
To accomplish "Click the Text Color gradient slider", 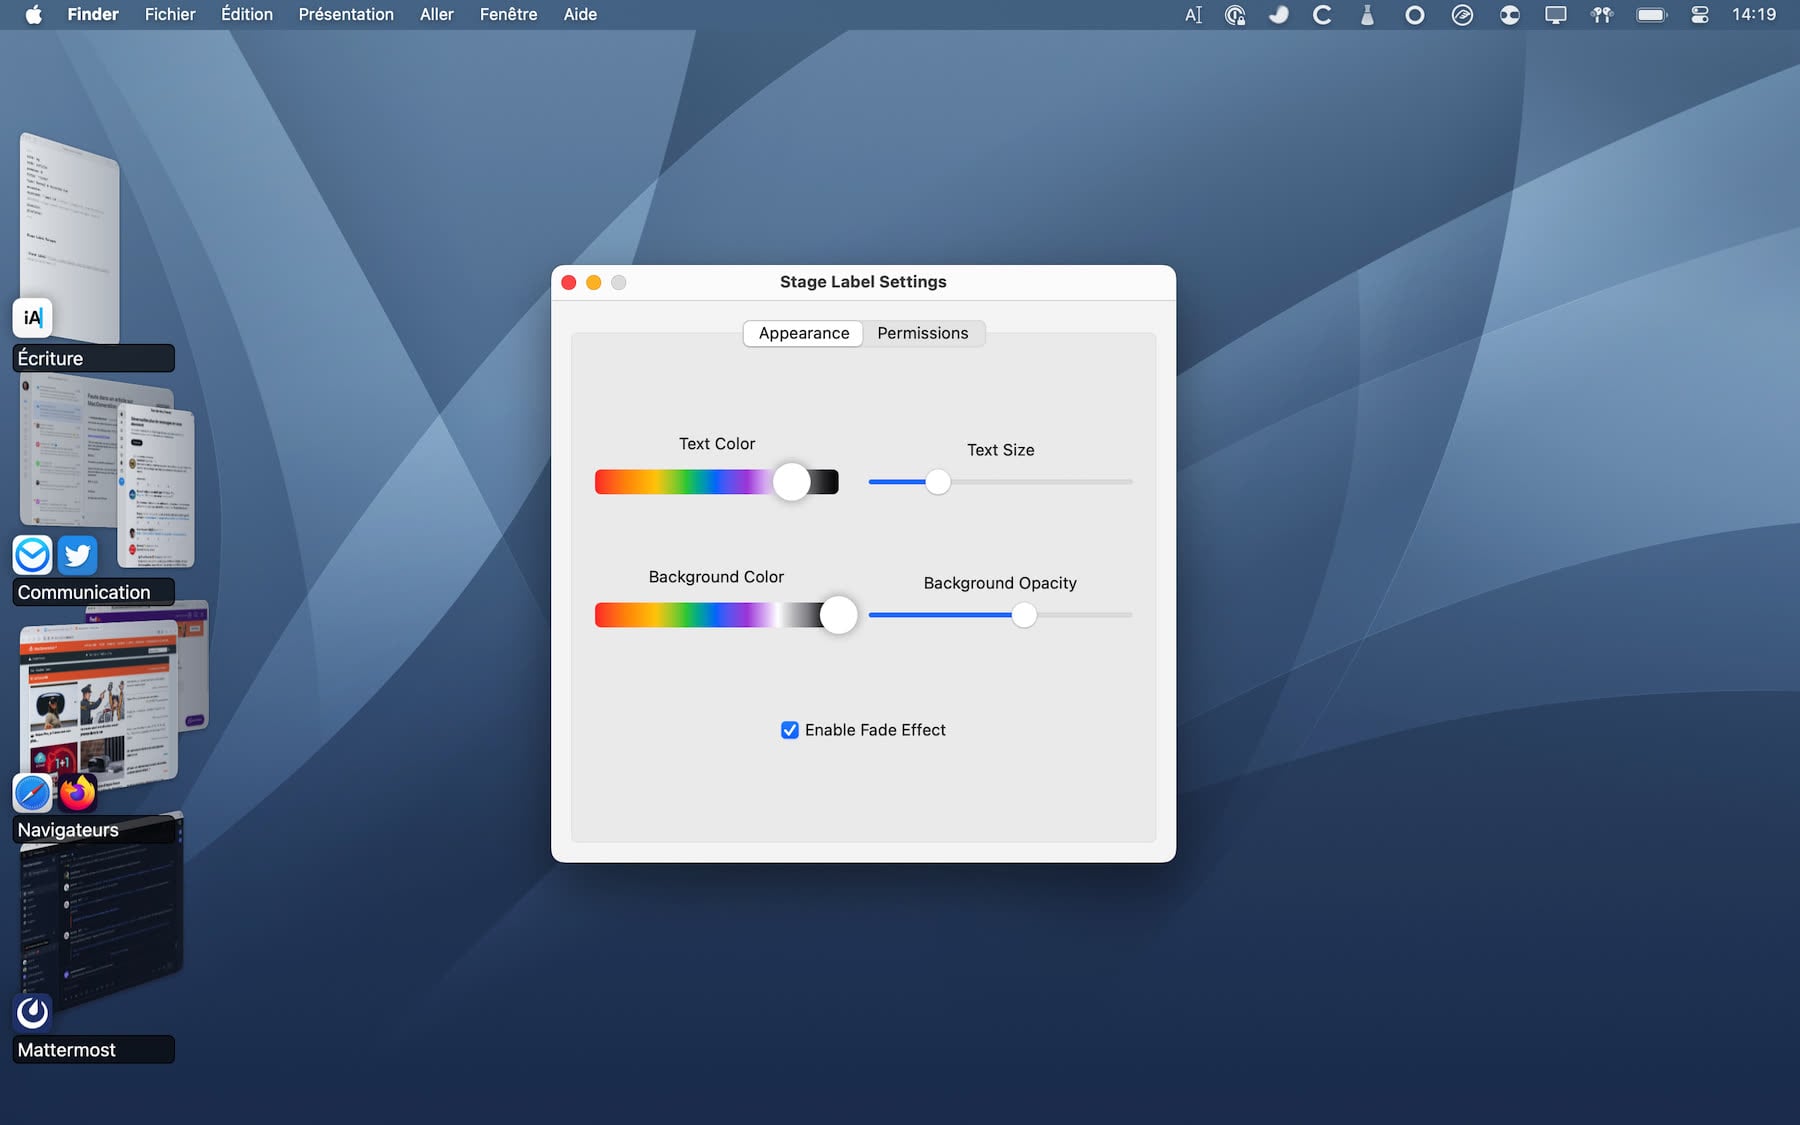I will (x=716, y=482).
